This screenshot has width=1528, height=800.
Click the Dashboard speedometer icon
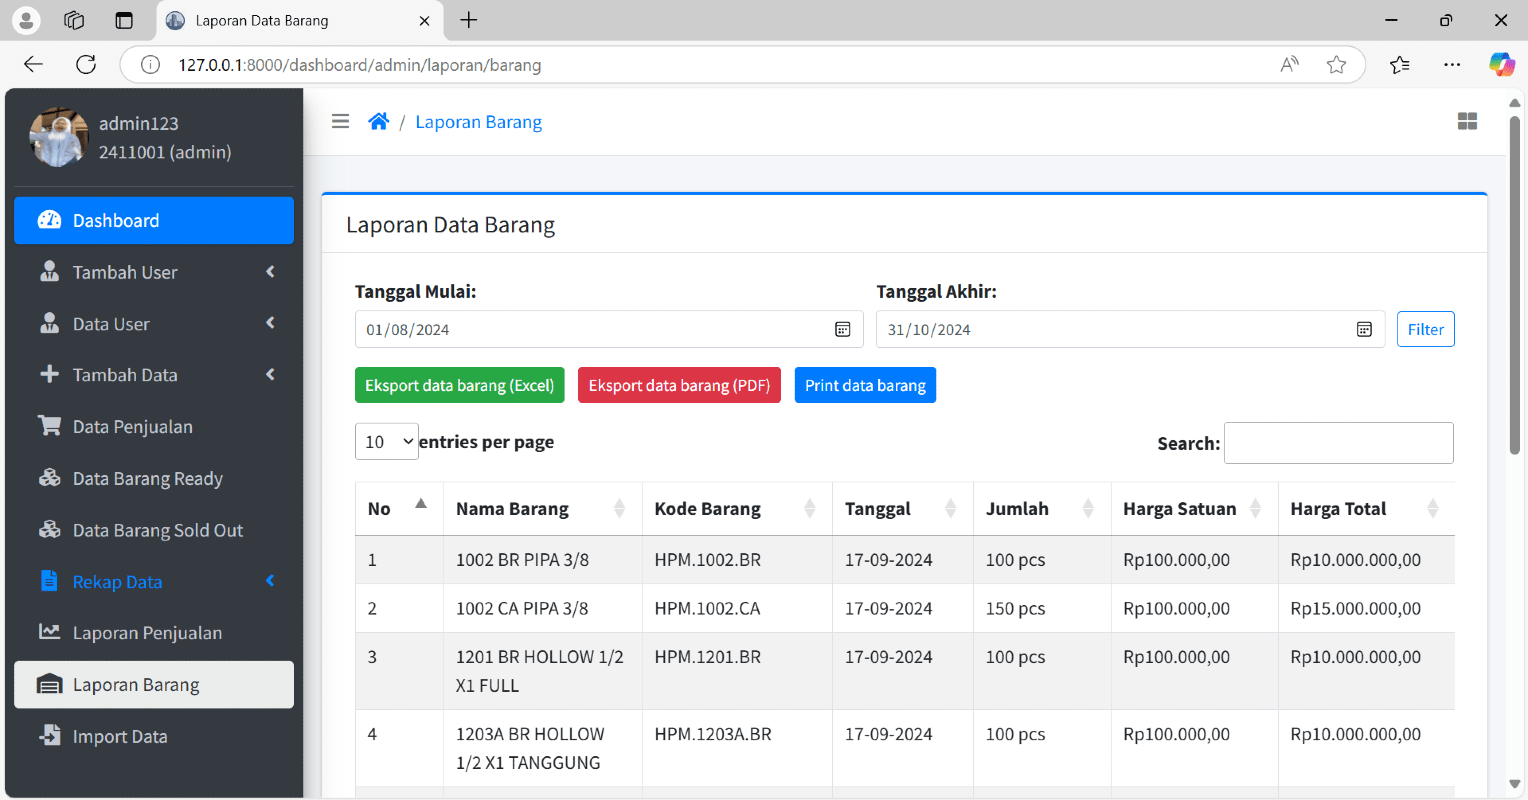[49, 220]
